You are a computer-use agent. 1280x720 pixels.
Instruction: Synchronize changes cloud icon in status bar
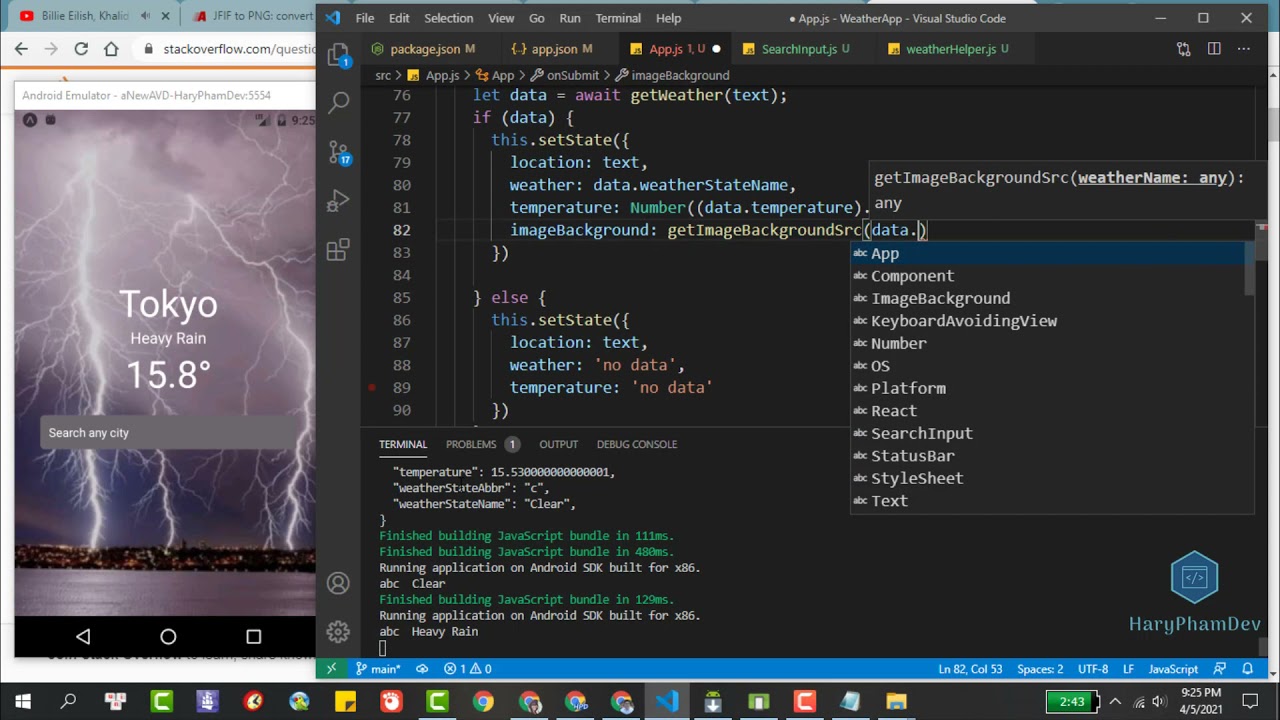(422, 669)
